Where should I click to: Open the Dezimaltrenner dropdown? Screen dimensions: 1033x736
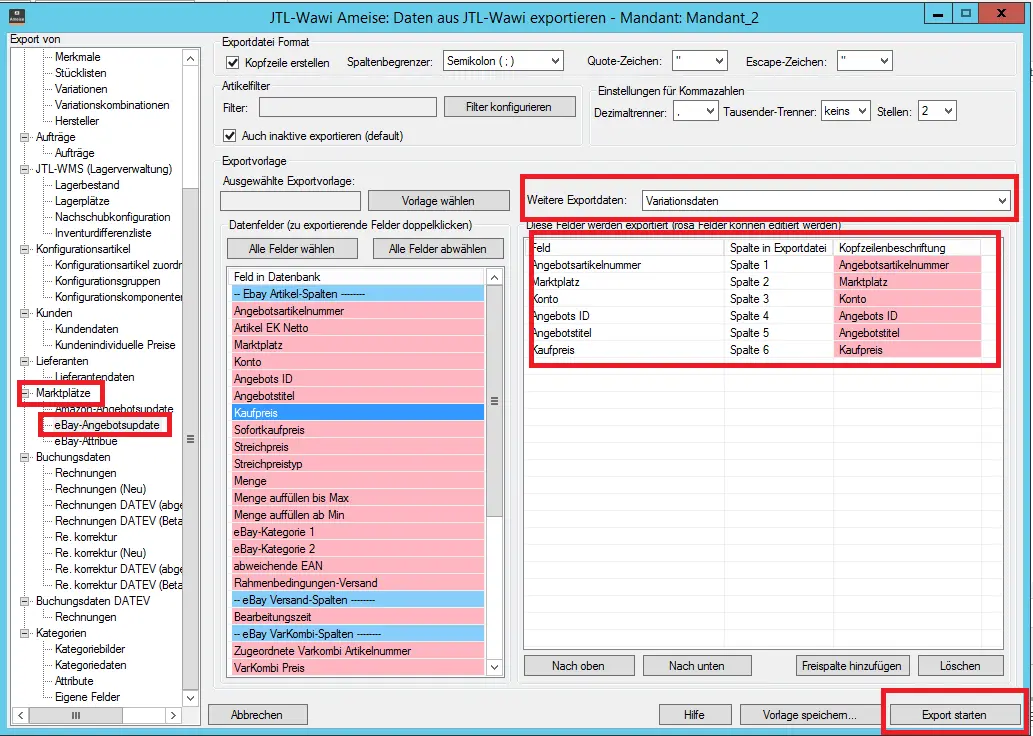coord(695,111)
